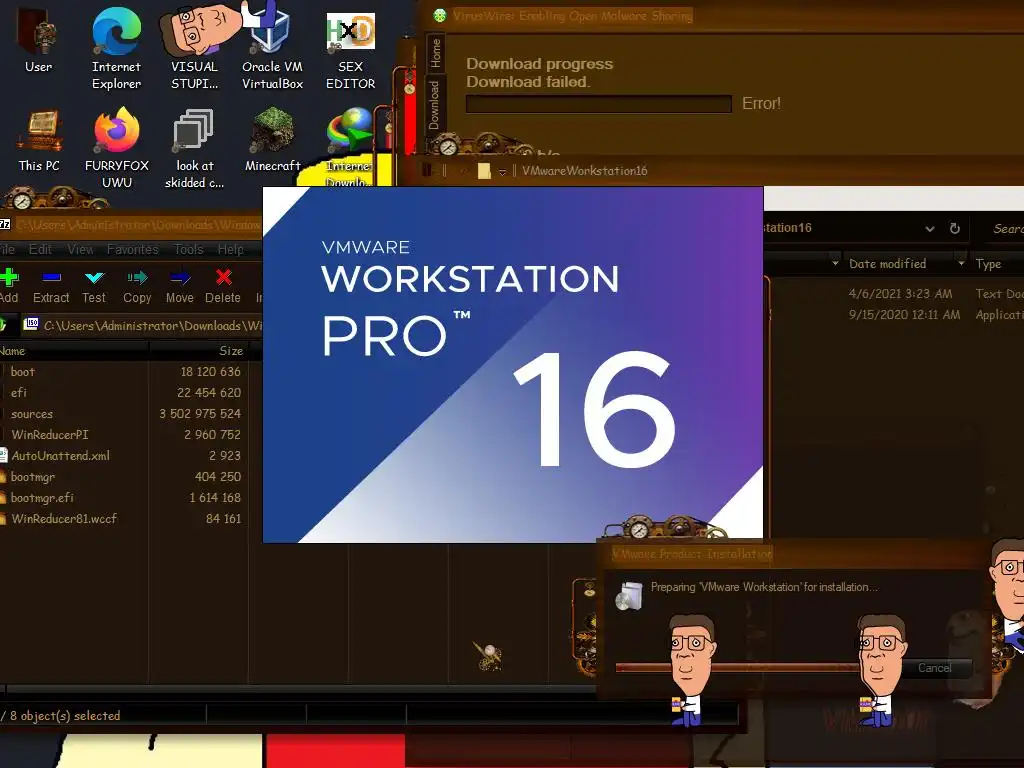The width and height of the screenshot is (1024, 768).
Task: Click the Move button in 7-Zip toolbar
Action: click(180, 286)
